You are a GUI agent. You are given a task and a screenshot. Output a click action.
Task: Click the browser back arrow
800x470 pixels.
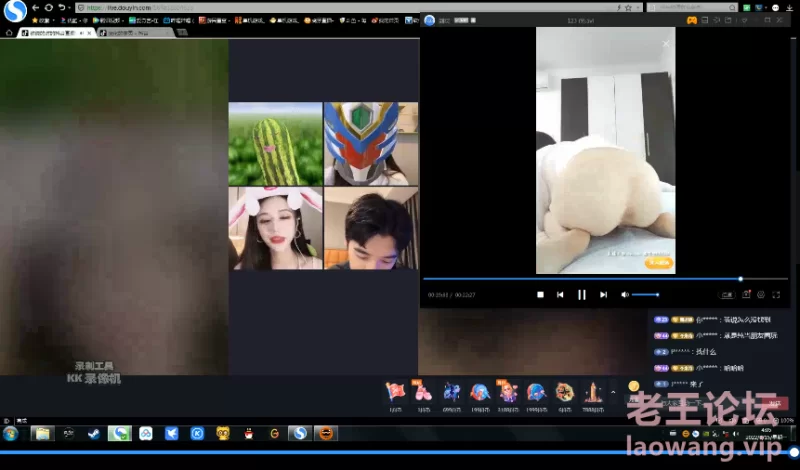point(35,8)
